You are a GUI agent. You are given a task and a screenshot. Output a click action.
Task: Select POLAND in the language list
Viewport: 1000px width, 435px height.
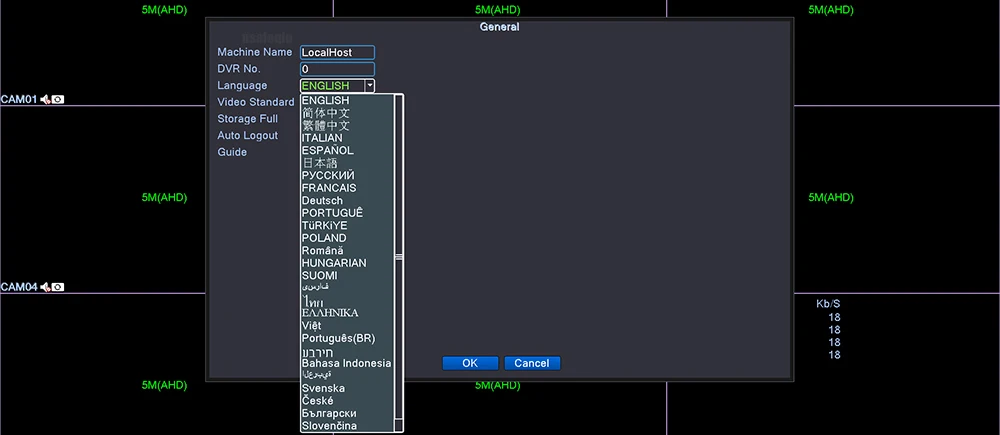point(347,238)
